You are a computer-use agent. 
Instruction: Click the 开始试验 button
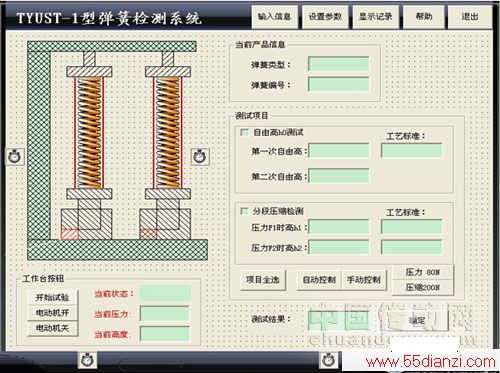click(52, 297)
